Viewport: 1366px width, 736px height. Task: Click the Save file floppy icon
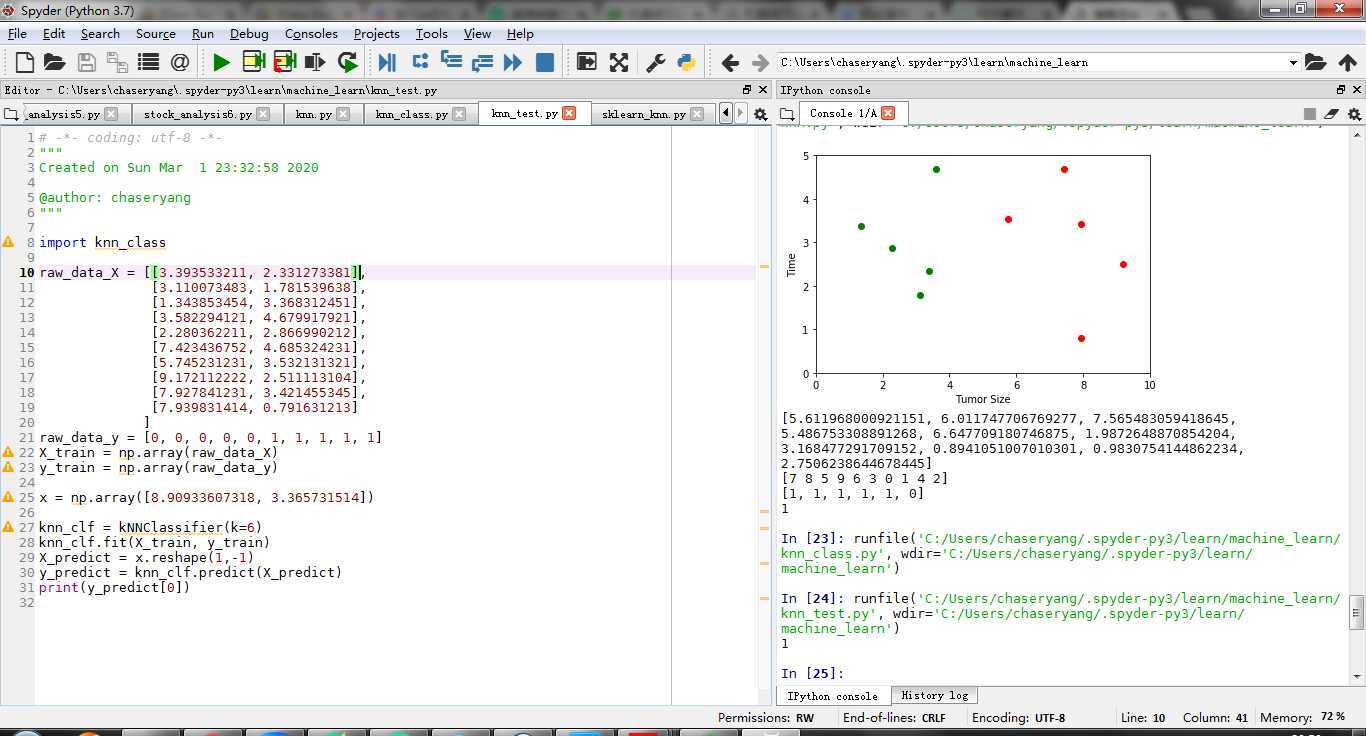(x=87, y=62)
